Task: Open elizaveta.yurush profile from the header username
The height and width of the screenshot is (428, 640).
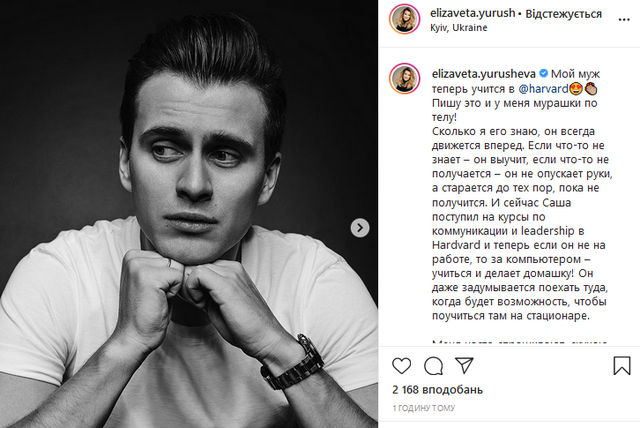Action: (x=472, y=13)
